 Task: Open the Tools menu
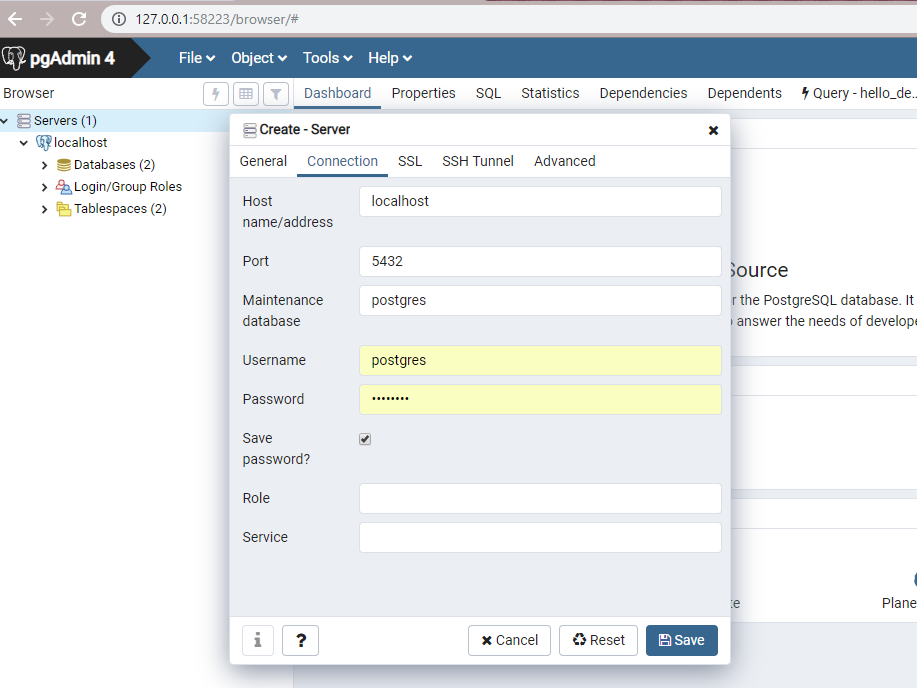click(328, 58)
